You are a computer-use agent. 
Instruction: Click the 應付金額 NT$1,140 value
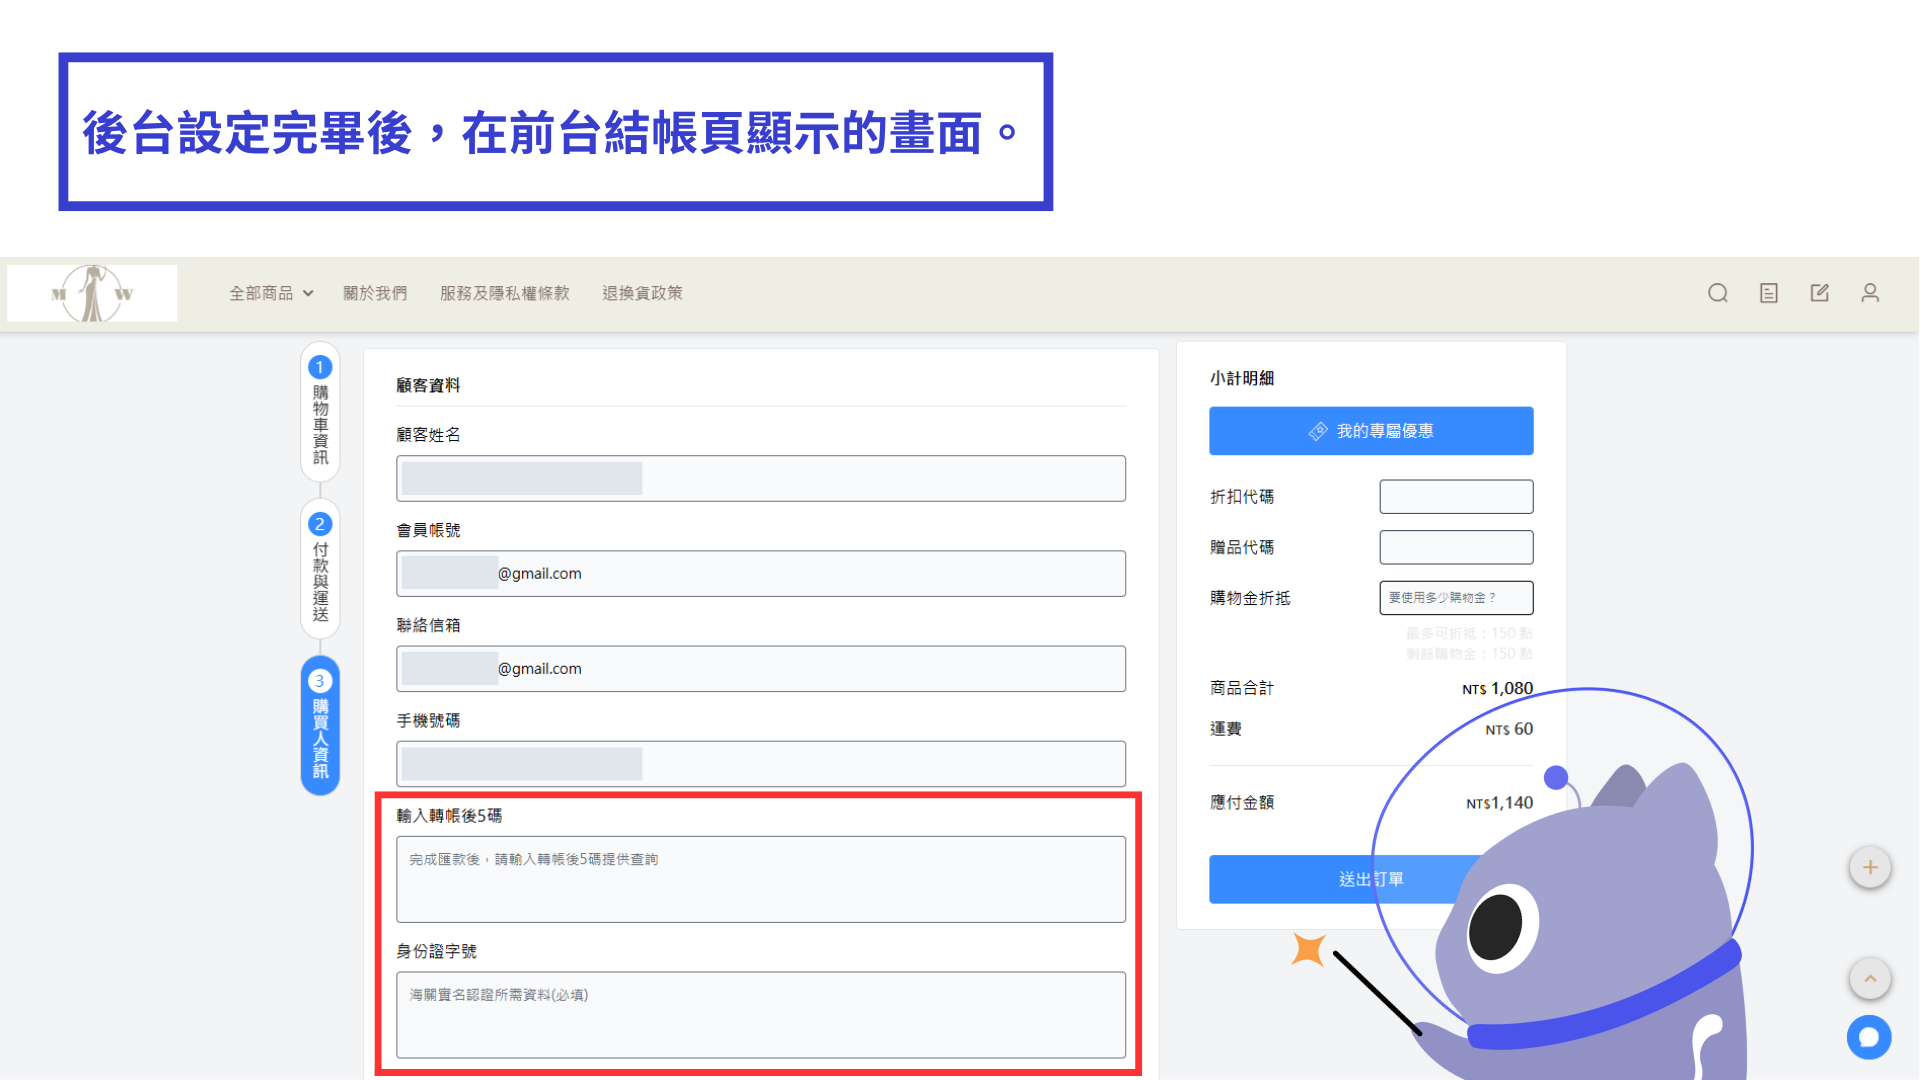point(1499,803)
